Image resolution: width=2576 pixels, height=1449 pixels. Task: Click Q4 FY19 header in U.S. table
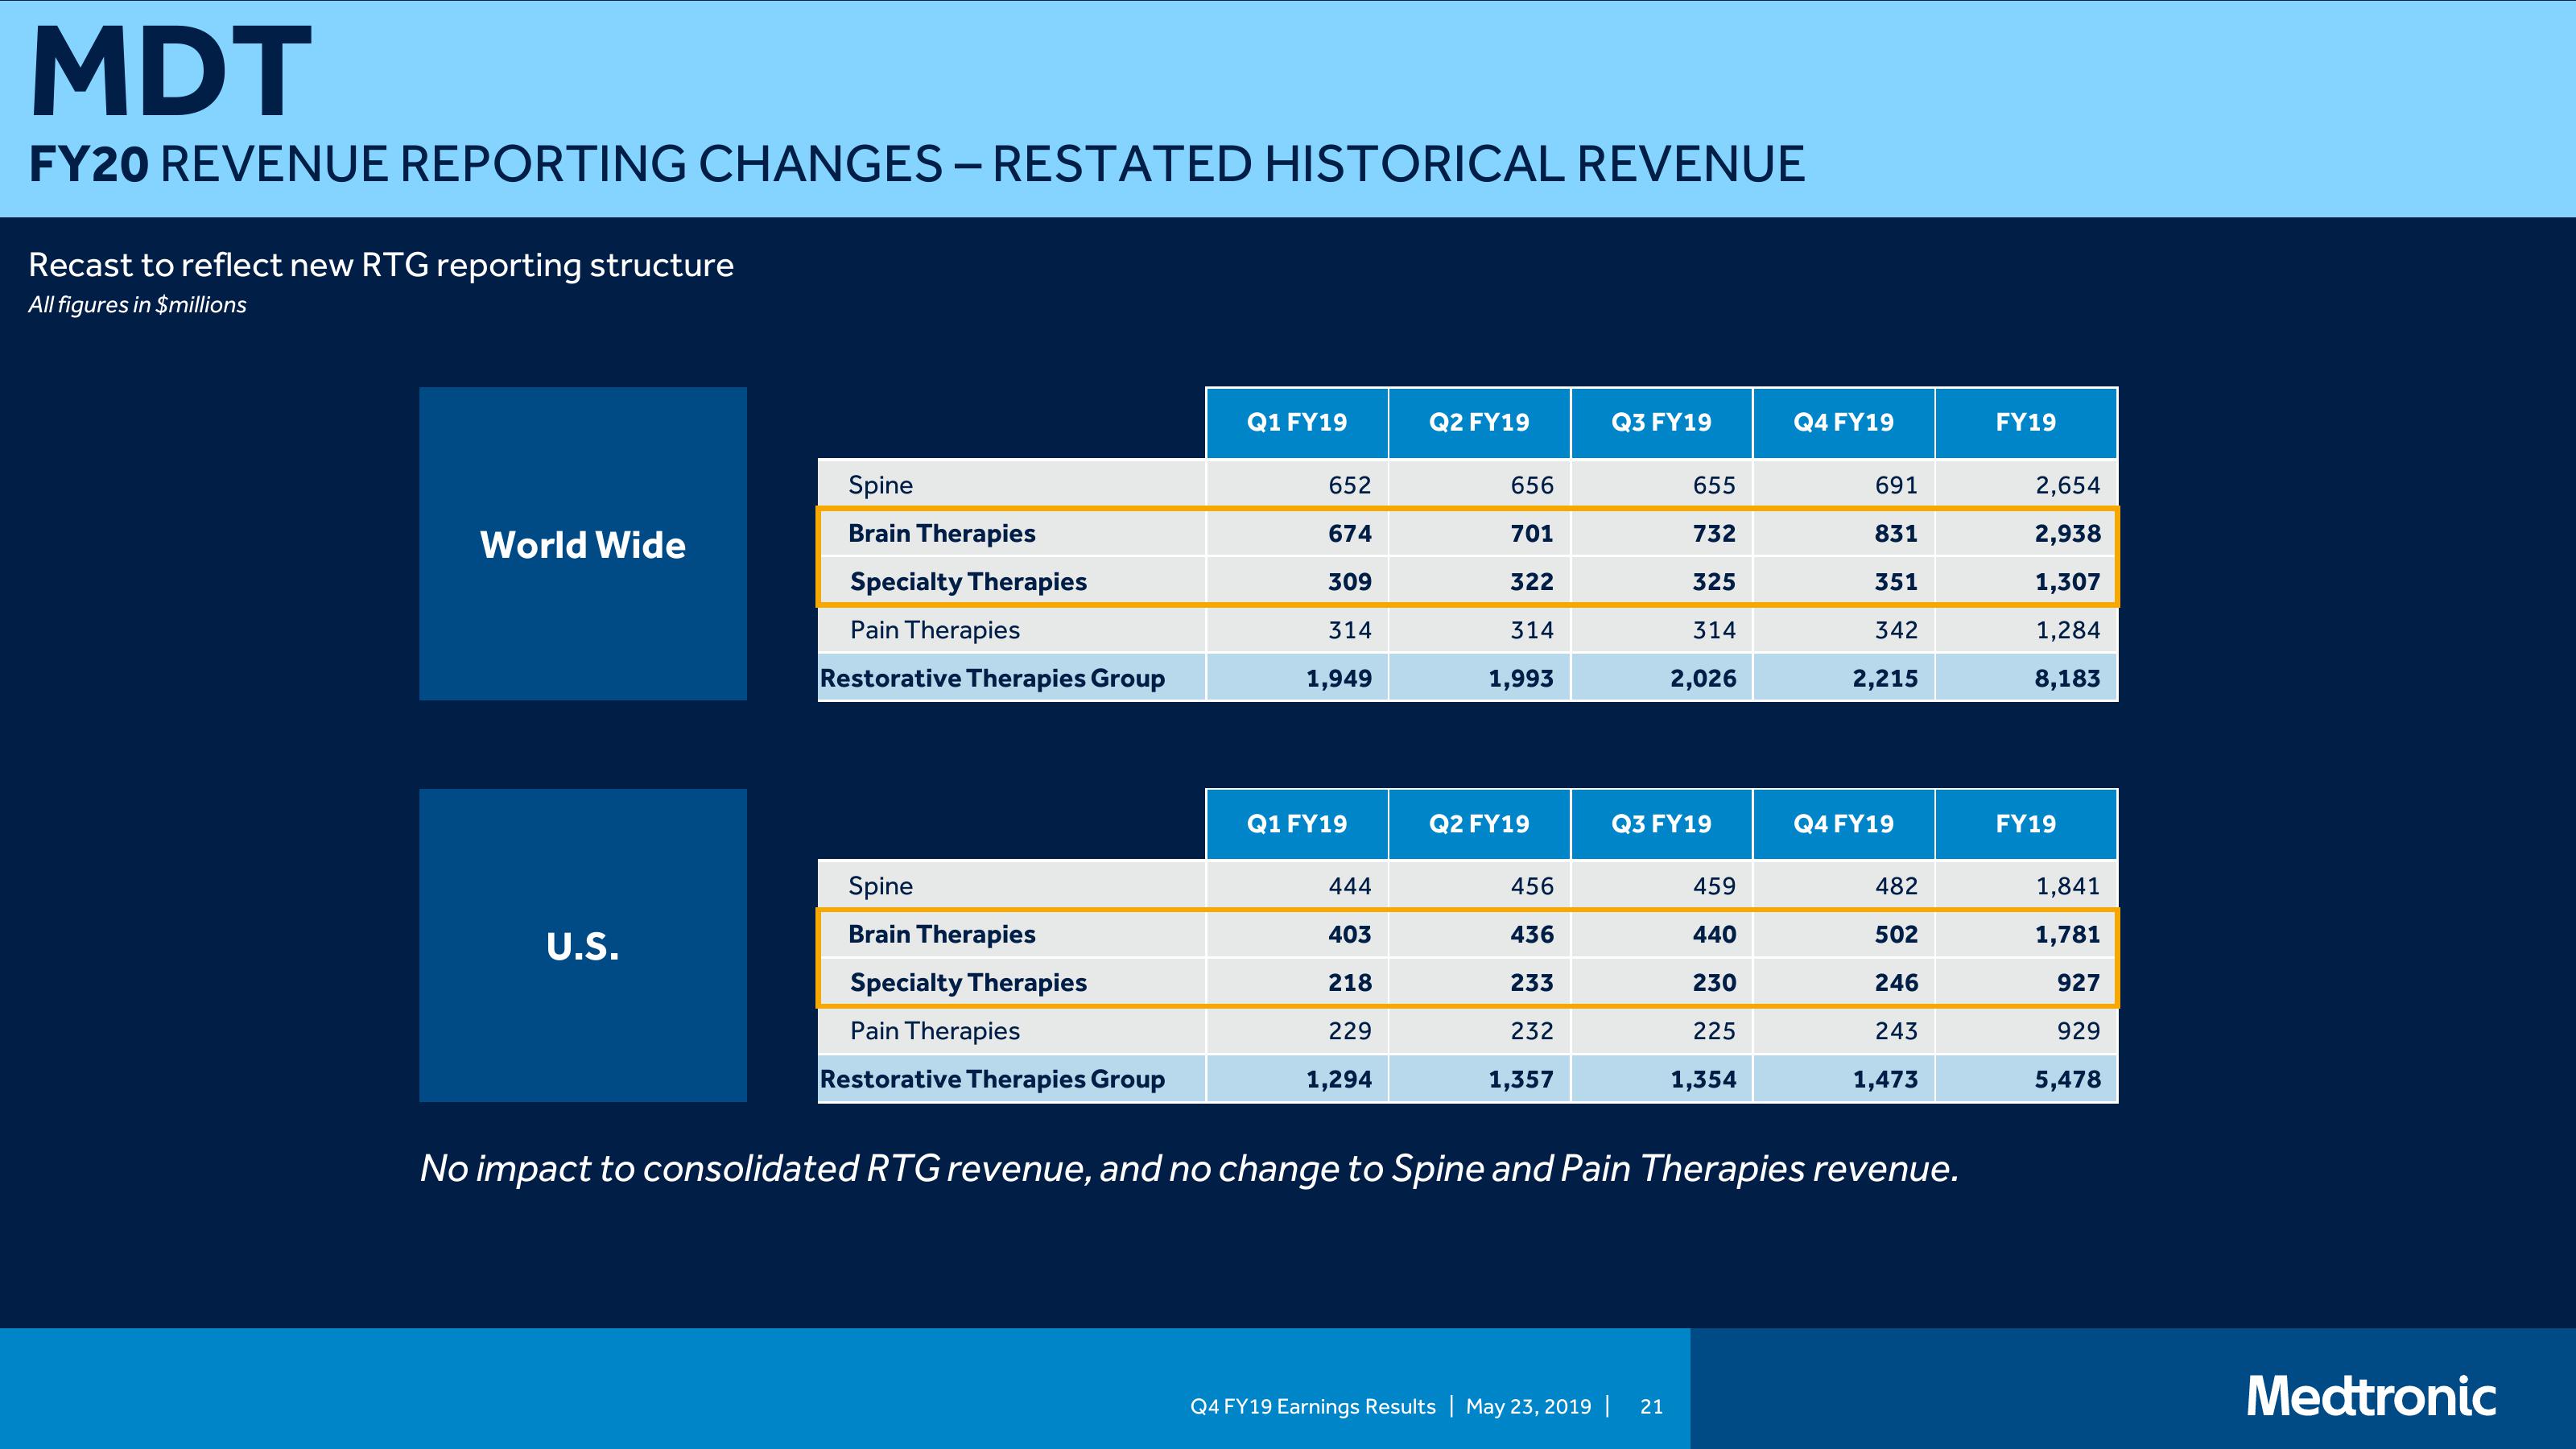[x=1843, y=824]
